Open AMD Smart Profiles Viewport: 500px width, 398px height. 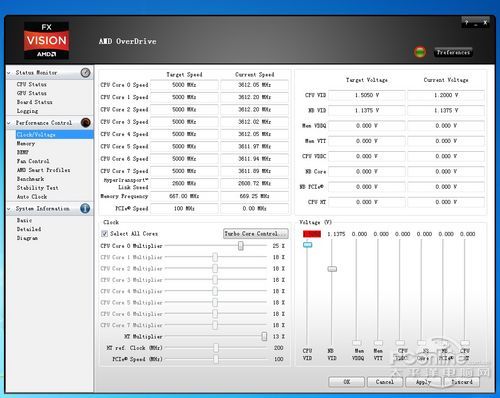click(x=43, y=170)
